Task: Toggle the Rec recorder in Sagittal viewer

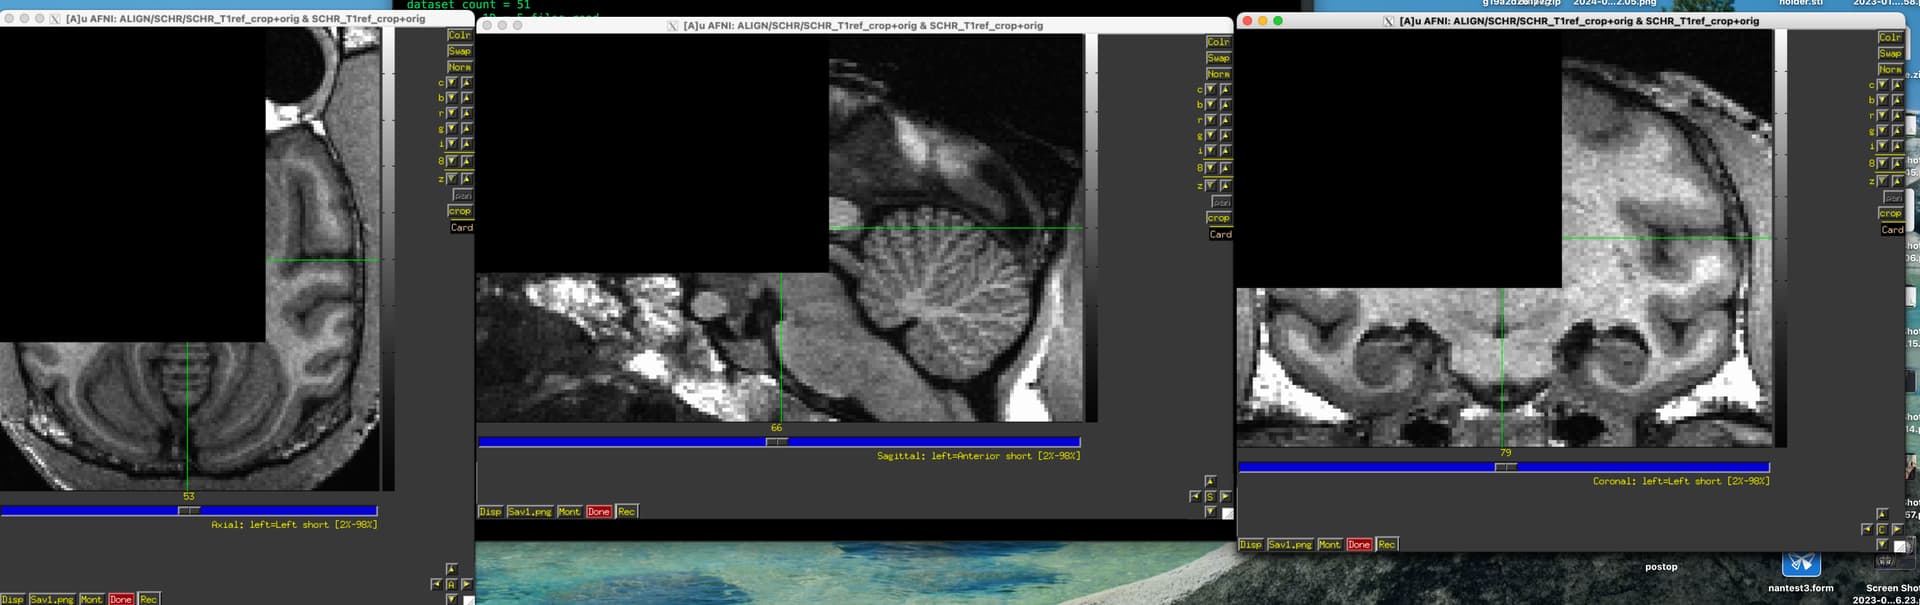Action: (626, 512)
